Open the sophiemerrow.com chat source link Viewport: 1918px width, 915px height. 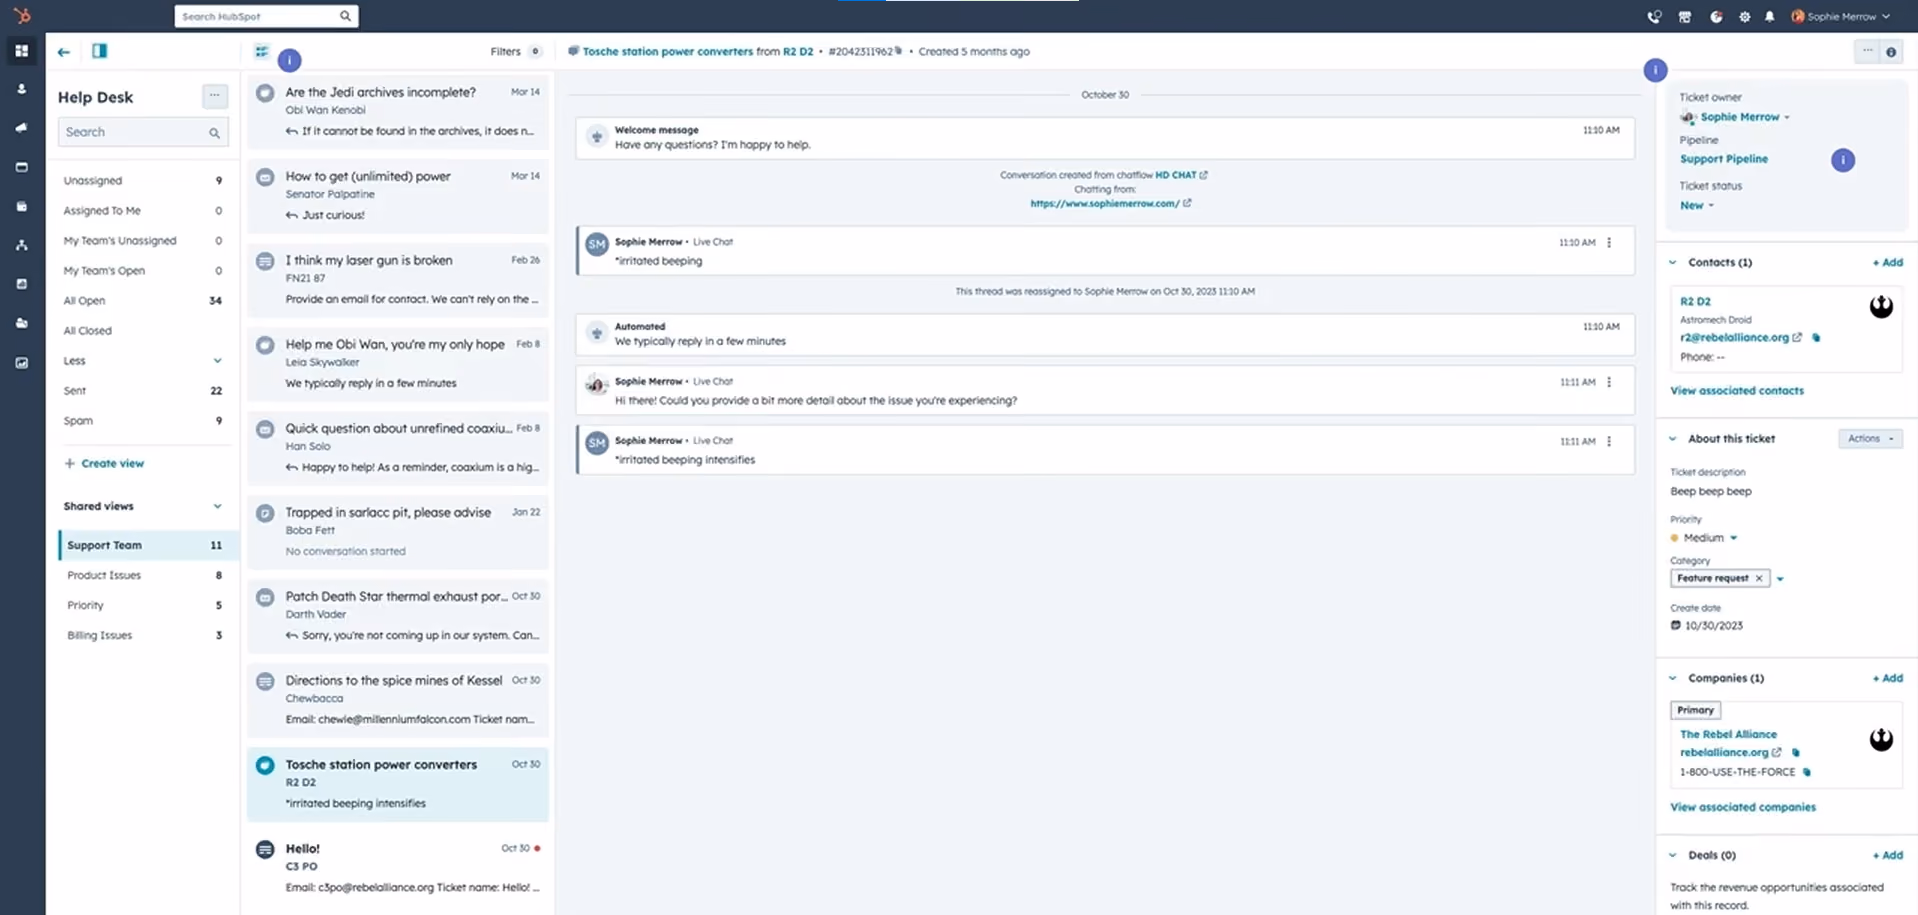point(1110,204)
